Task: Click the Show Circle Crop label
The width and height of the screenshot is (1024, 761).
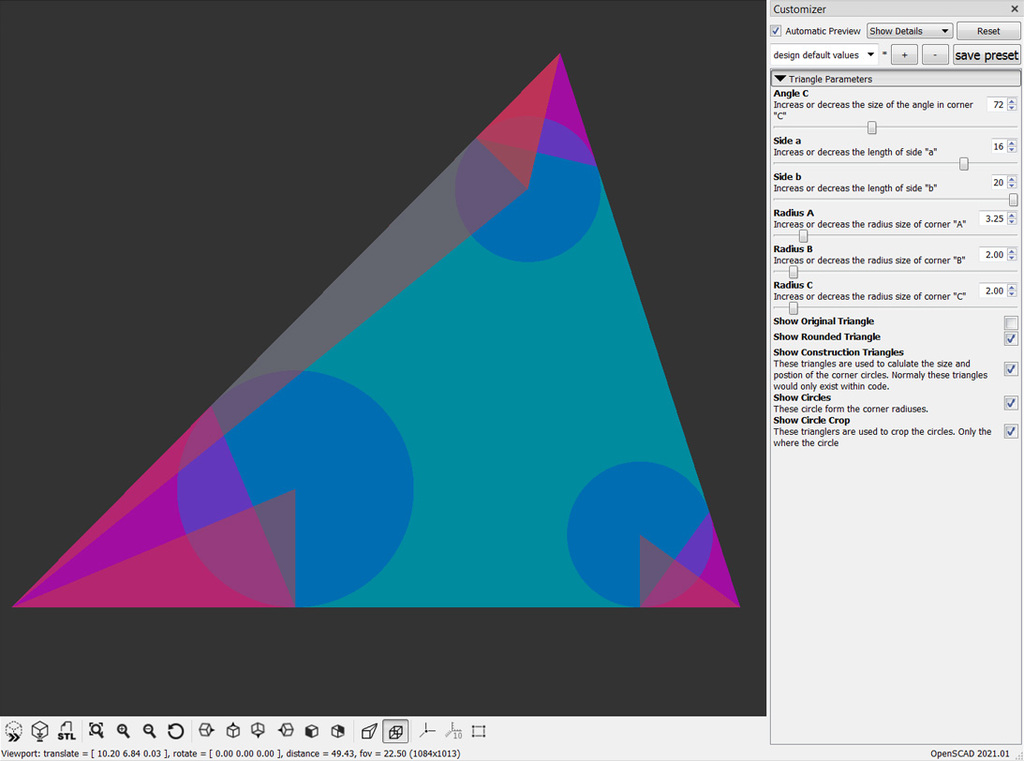Action: click(x=812, y=420)
